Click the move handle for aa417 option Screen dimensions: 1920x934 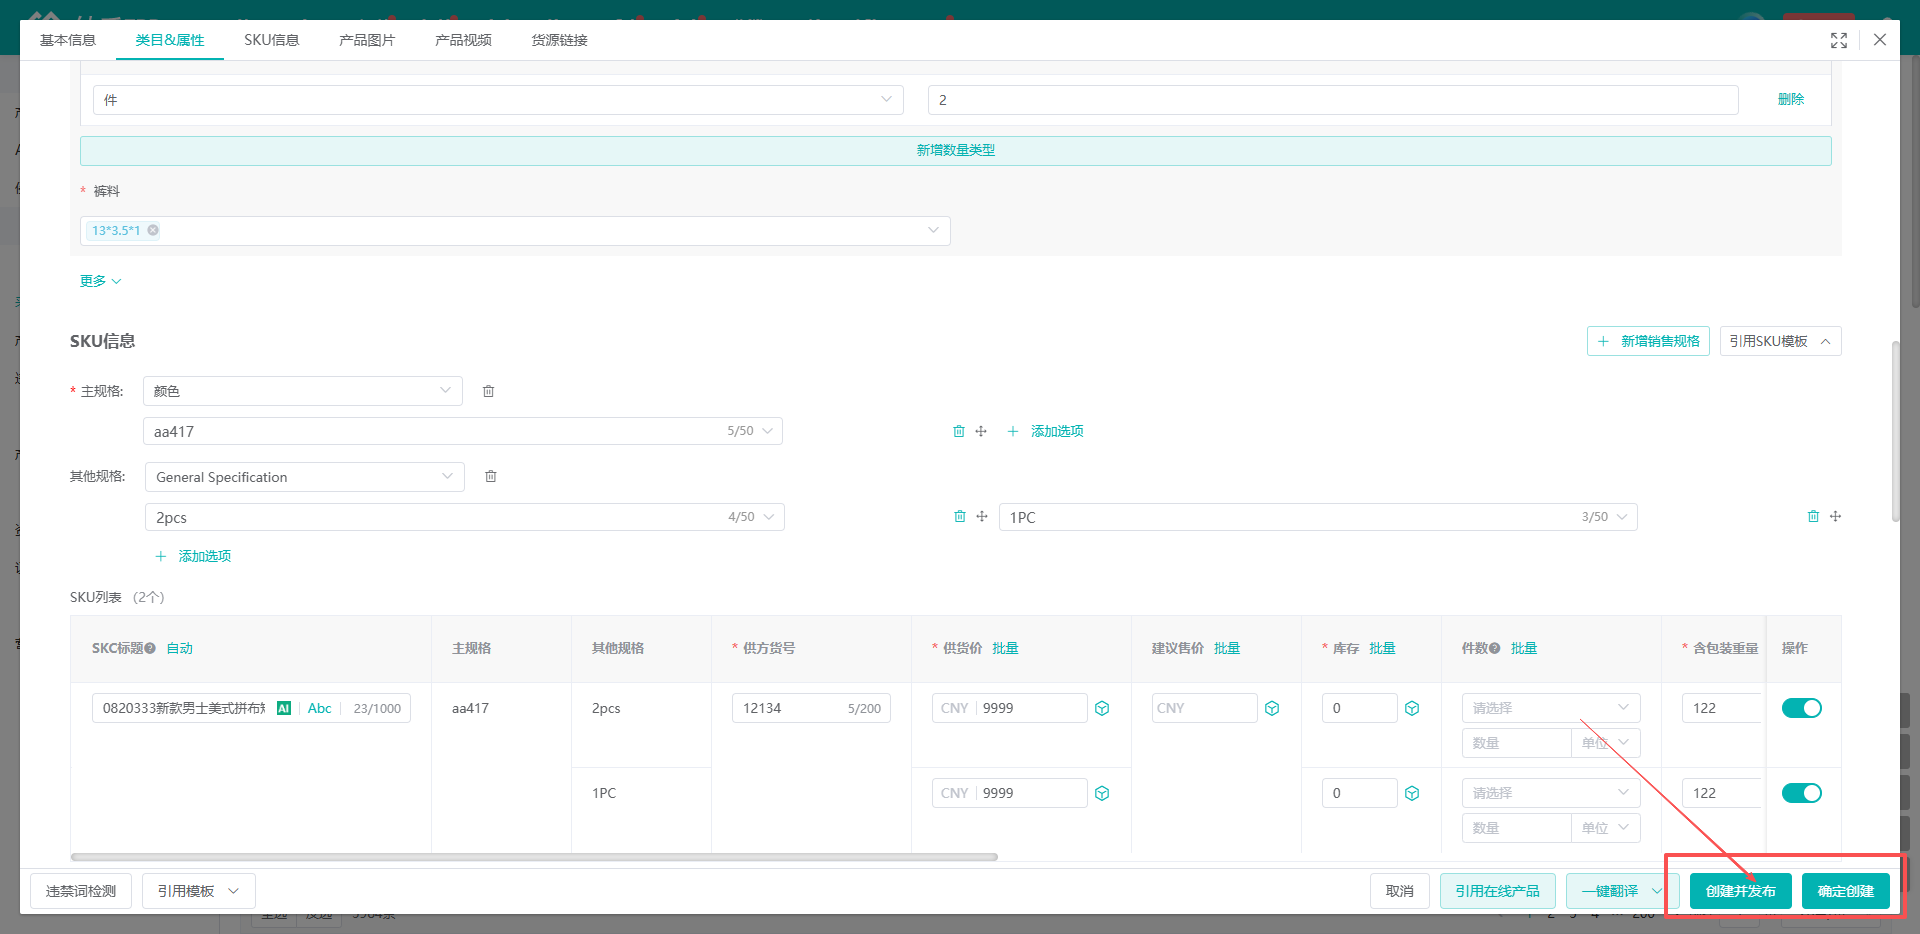pyautogui.click(x=981, y=431)
